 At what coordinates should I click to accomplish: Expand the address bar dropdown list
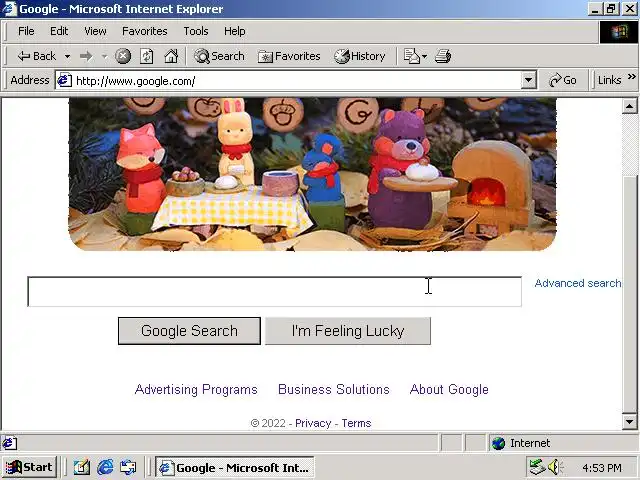pyautogui.click(x=528, y=80)
